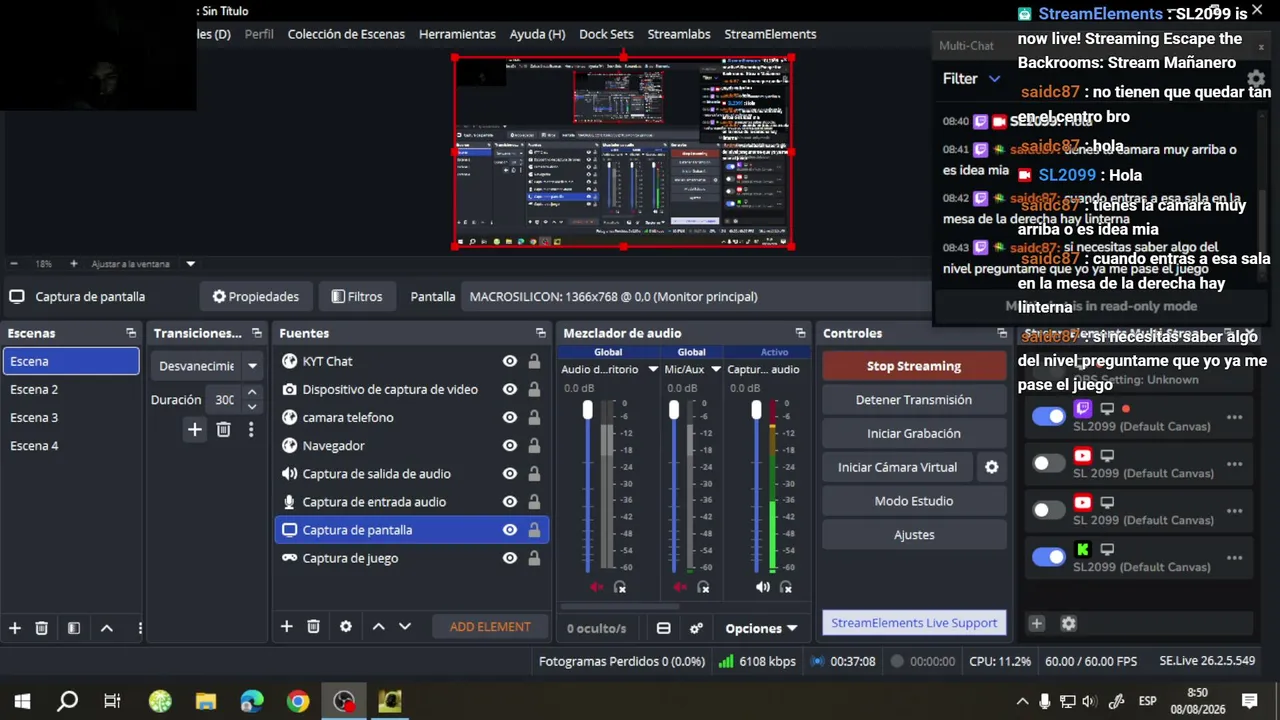Remove the transition with the trash icon
Viewport: 1280px width, 720px height.
point(223,429)
